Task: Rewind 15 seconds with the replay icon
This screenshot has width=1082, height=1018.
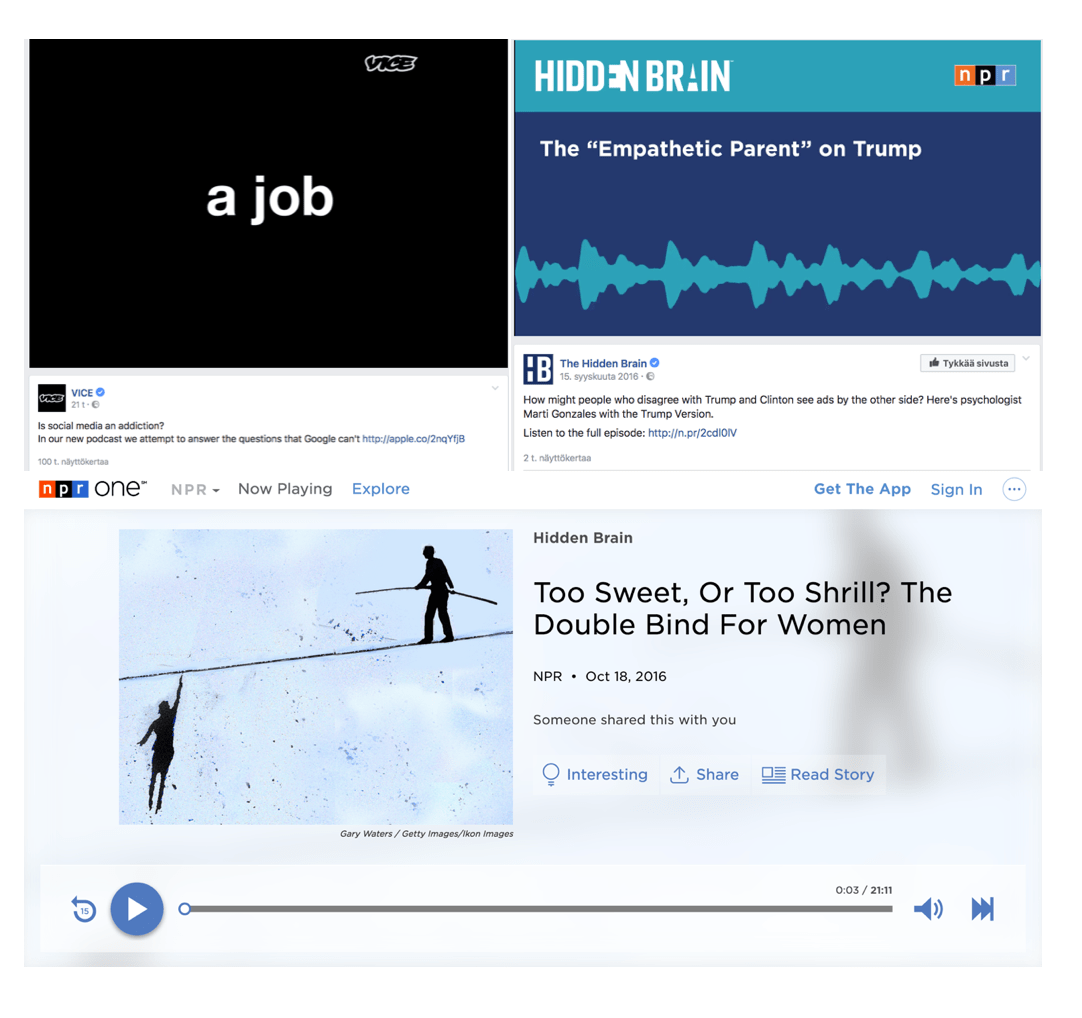Action: click(84, 909)
